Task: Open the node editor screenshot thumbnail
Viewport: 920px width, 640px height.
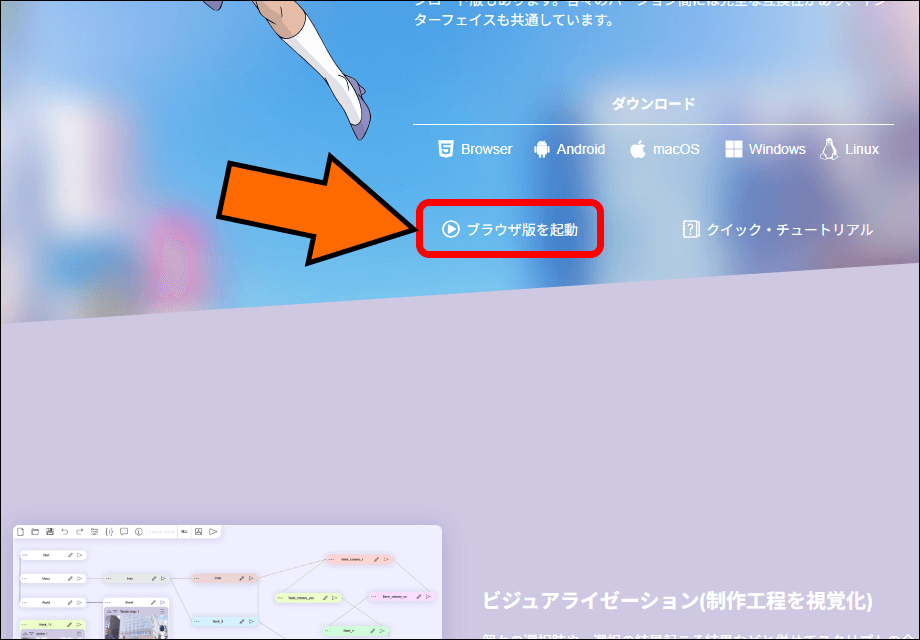Action: click(227, 583)
